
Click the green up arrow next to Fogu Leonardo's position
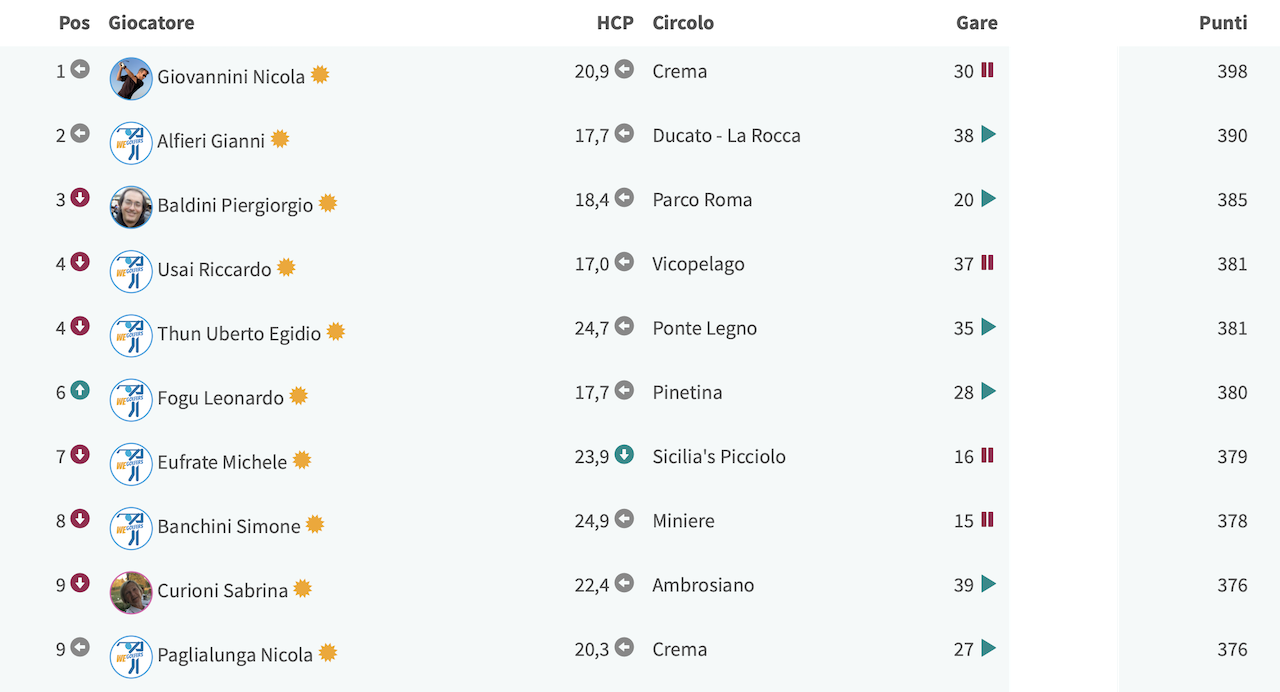pyautogui.click(x=80, y=391)
